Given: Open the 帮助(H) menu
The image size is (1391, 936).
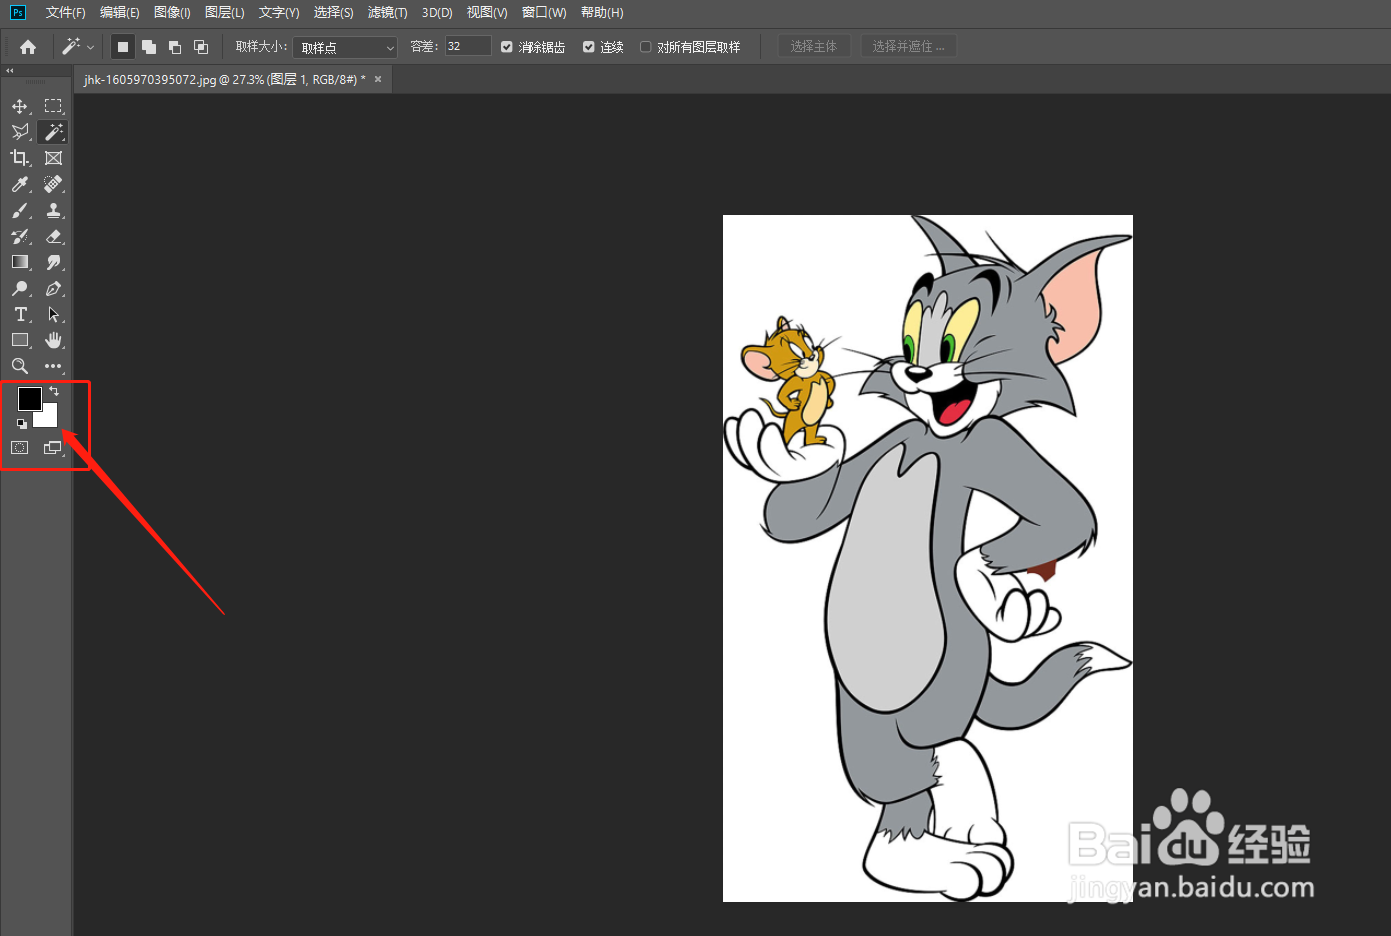Looking at the screenshot, I should 602,13.
